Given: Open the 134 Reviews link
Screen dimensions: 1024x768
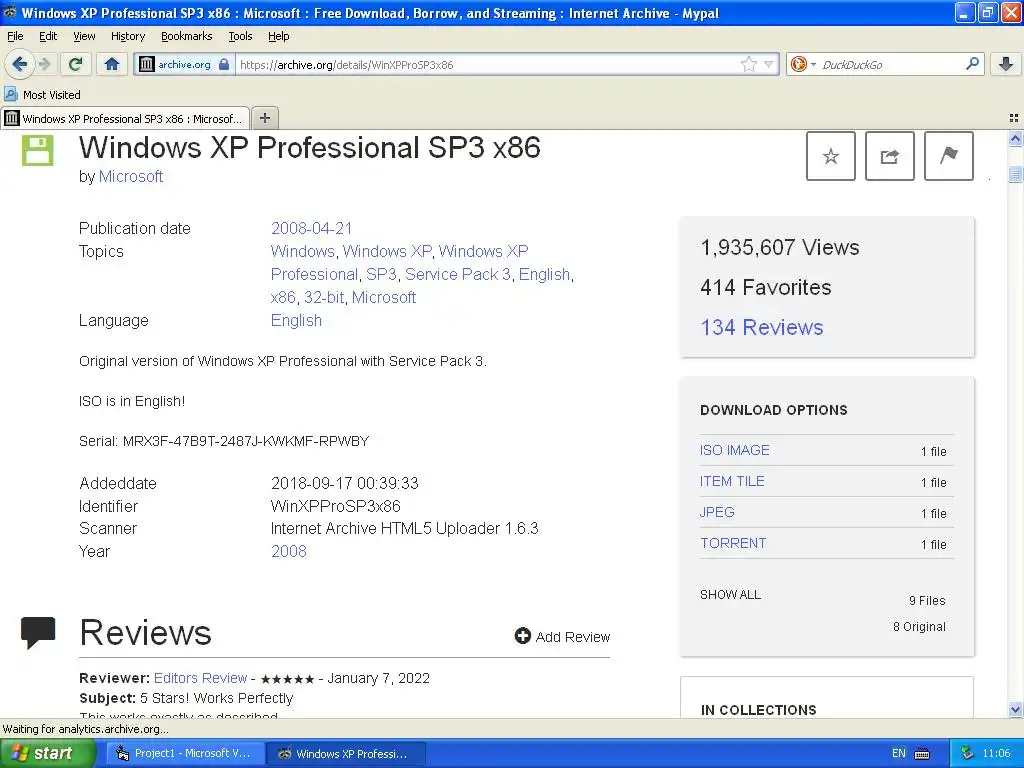Looking at the screenshot, I should pos(761,327).
